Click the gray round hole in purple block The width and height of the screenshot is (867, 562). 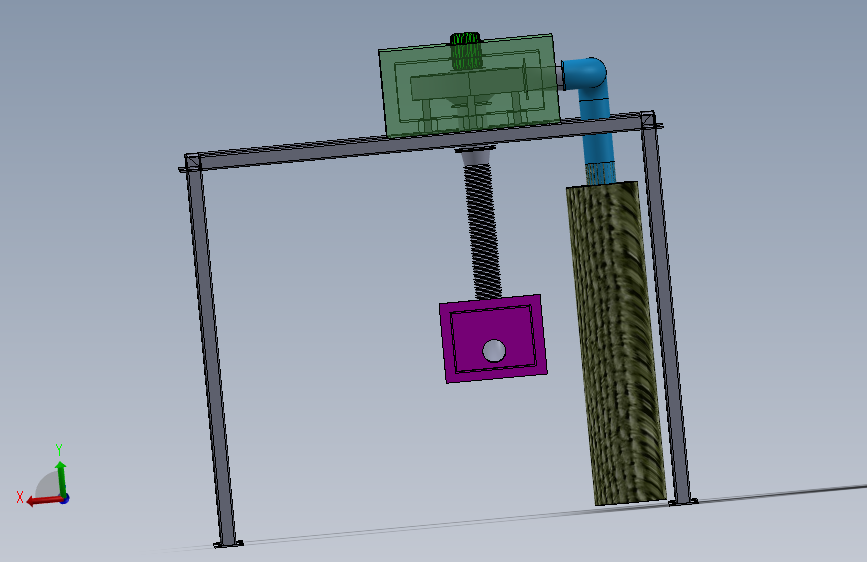[494, 351]
